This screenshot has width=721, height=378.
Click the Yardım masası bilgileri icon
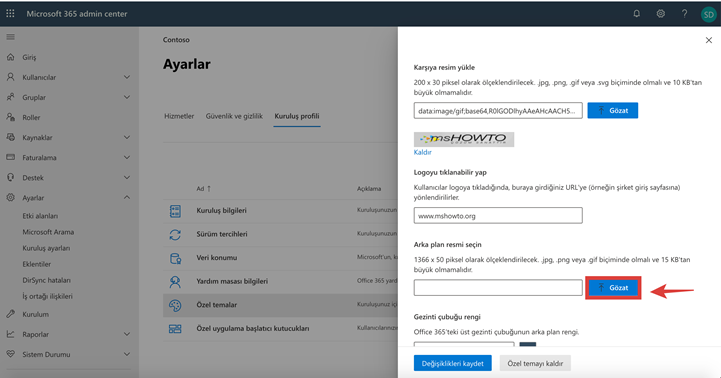175,281
